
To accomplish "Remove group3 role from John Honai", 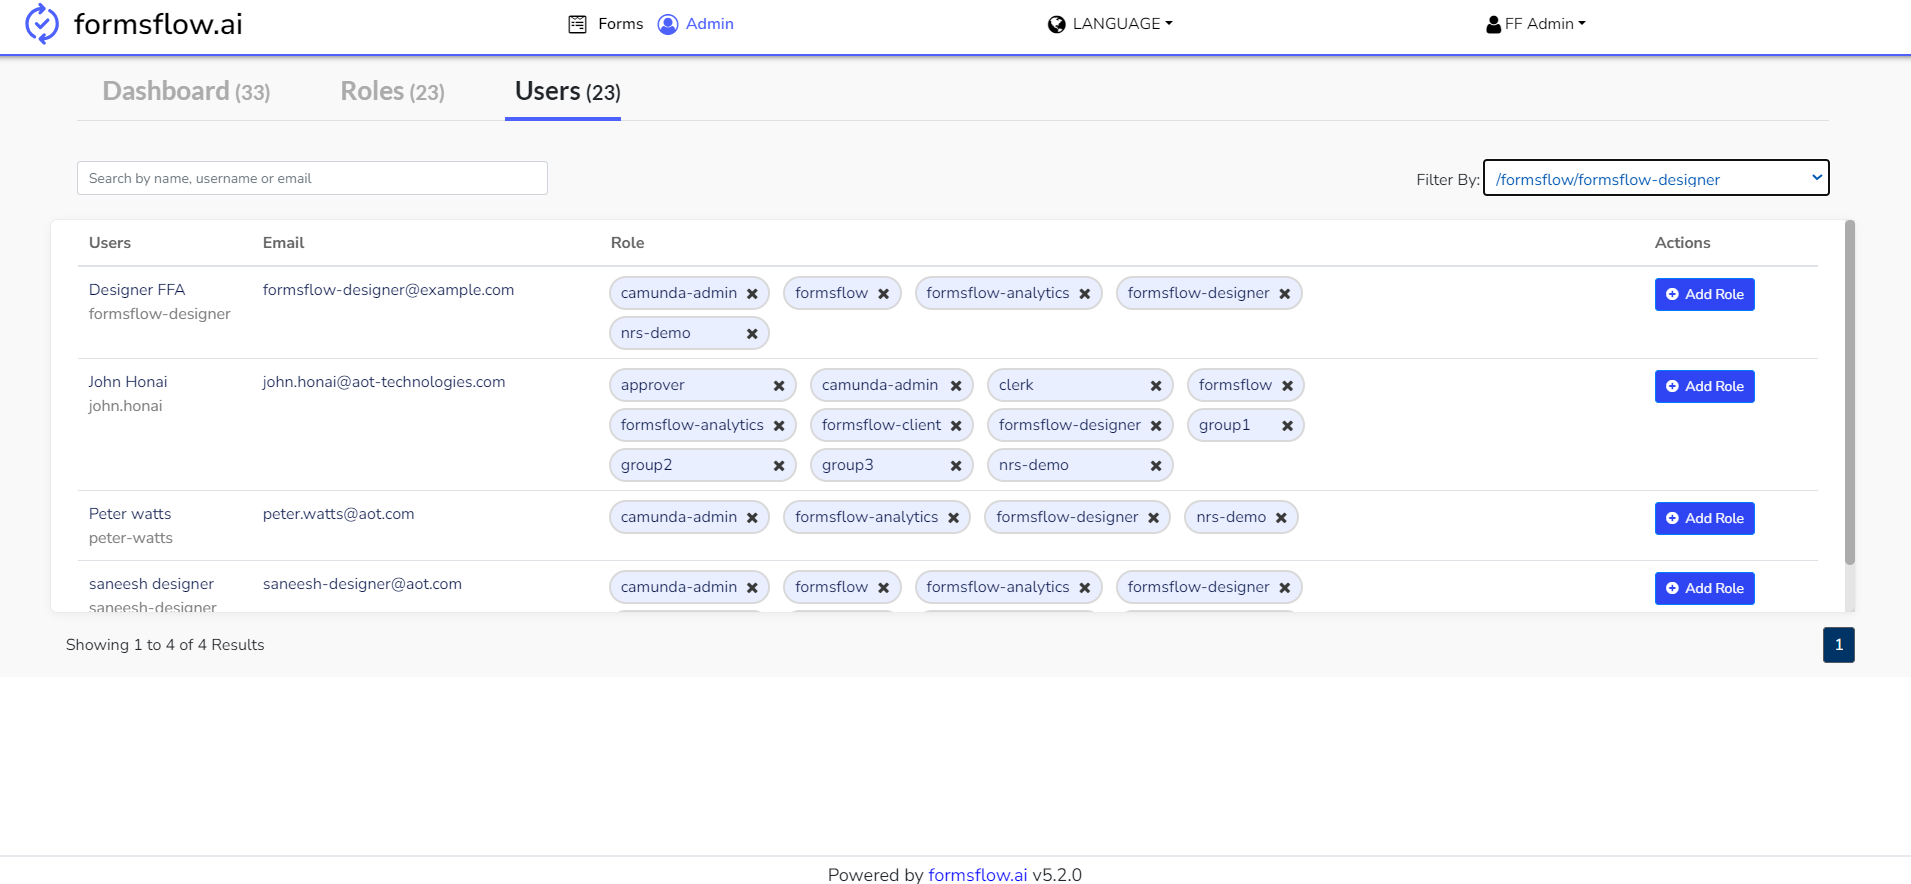I will 956,466.
